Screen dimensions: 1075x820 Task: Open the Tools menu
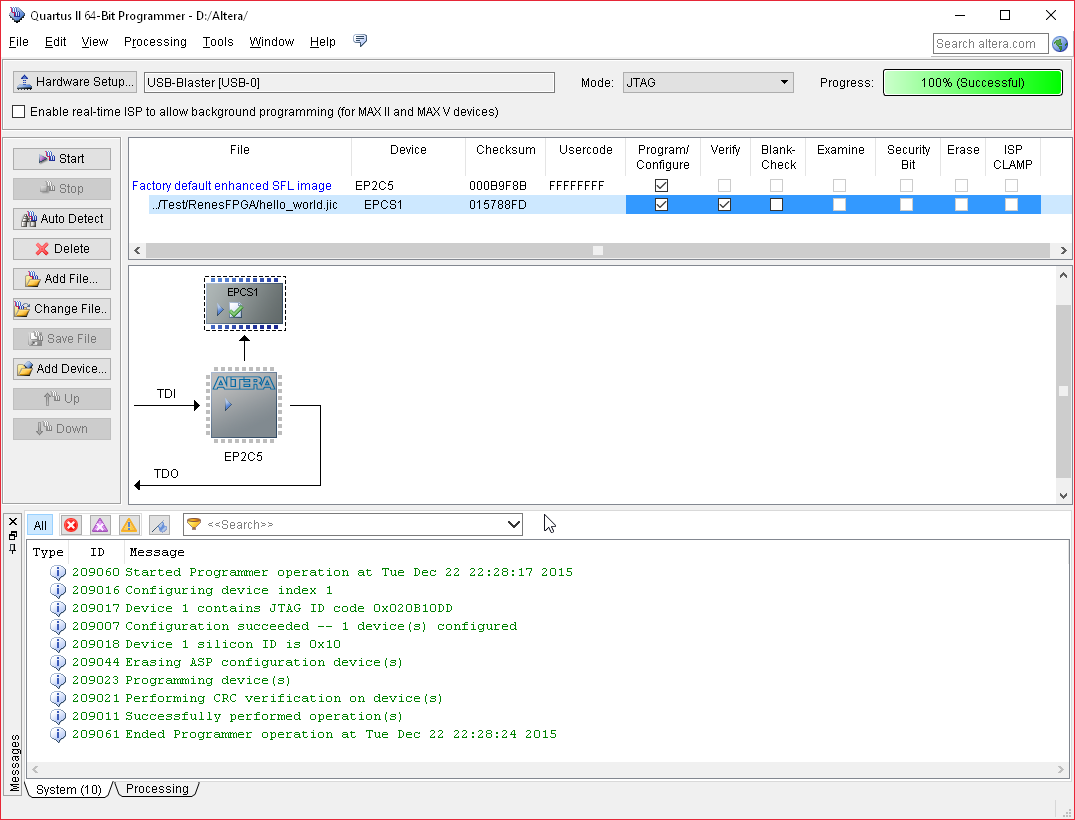click(x=218, y=42)
